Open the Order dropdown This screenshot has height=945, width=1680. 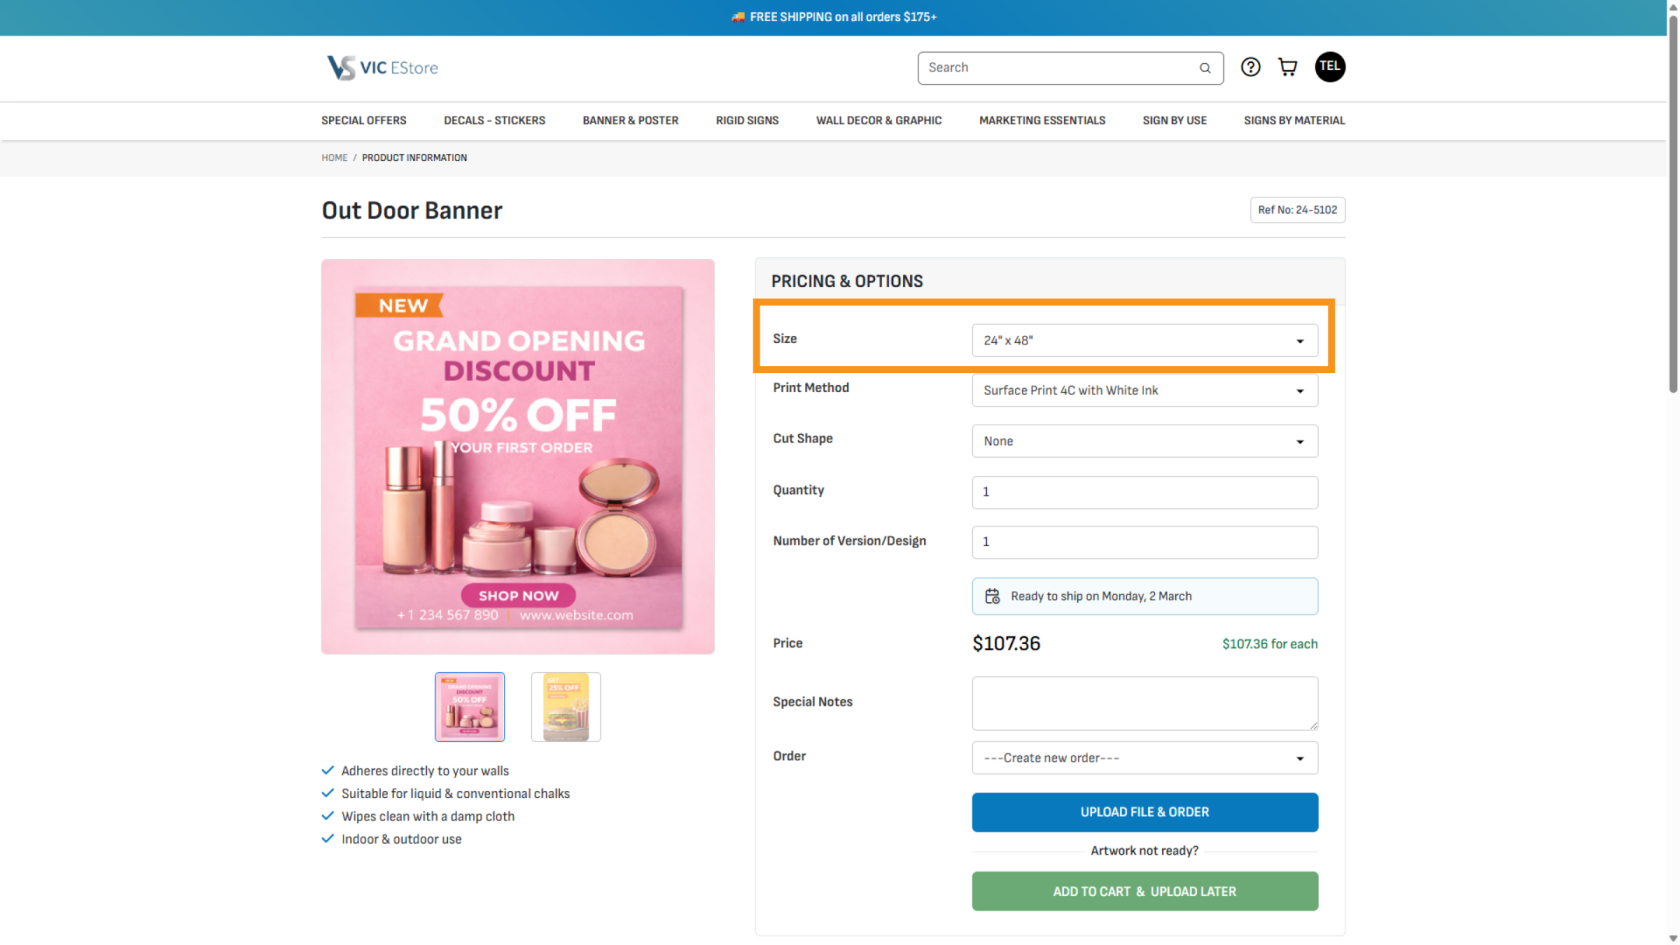pos(1144,758)
